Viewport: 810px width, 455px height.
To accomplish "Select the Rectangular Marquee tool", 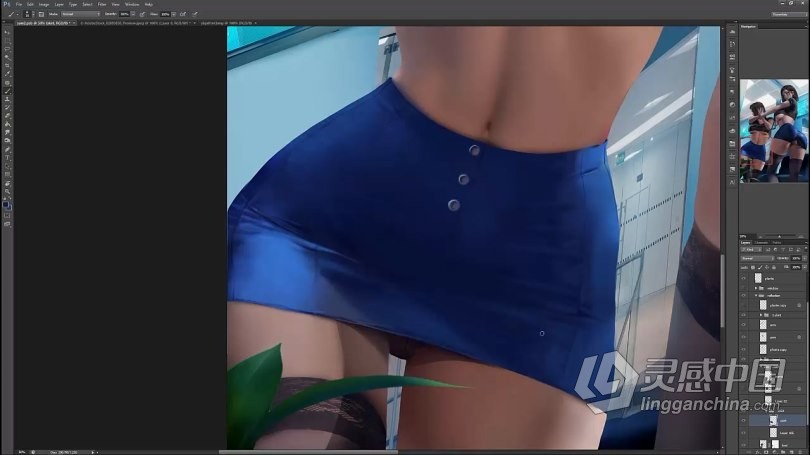I will [x=7, y=40].
